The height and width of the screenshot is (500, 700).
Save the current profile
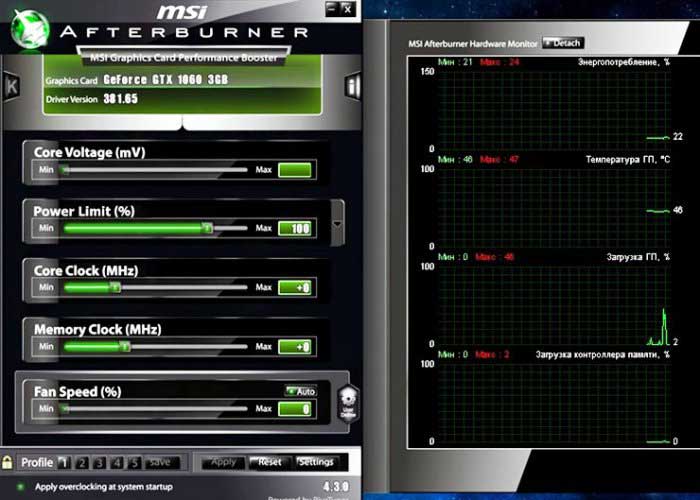pyautogui.click(x=159, y=462)
